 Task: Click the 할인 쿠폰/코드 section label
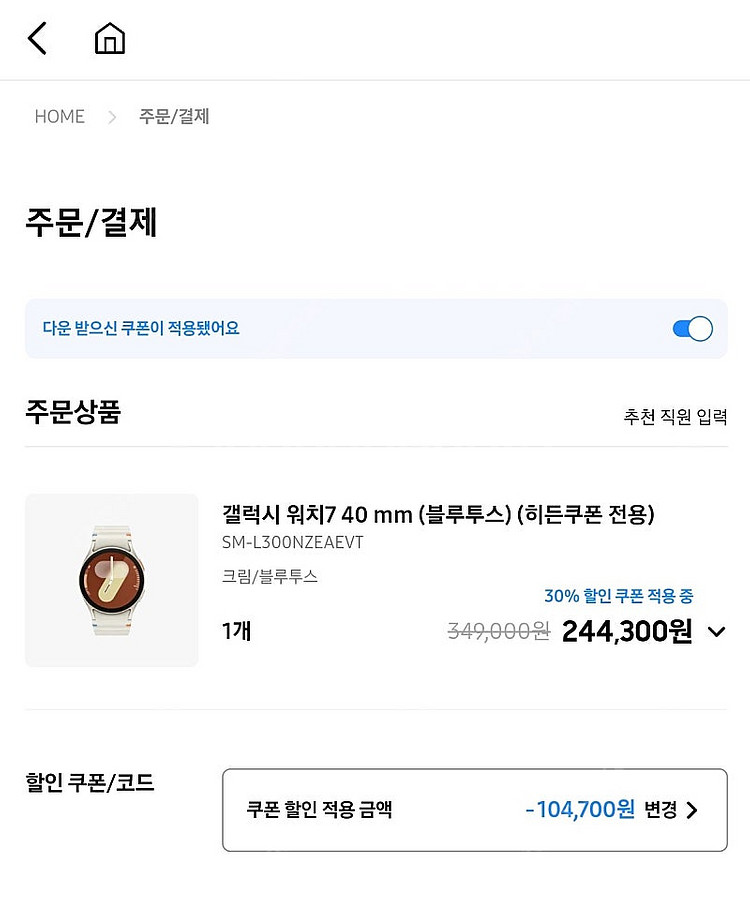point(90,783)
